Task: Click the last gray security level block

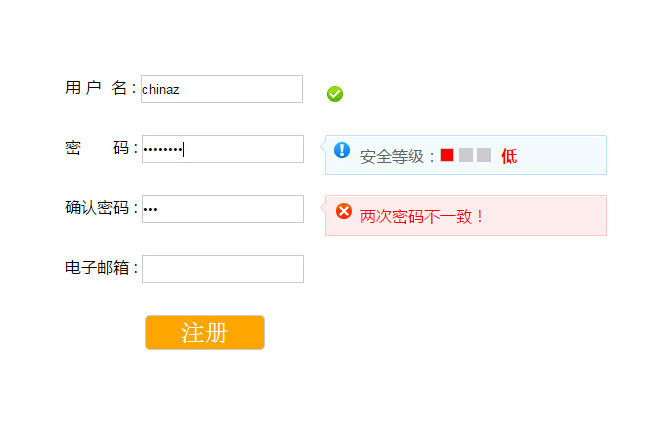Action: (484, 155)
